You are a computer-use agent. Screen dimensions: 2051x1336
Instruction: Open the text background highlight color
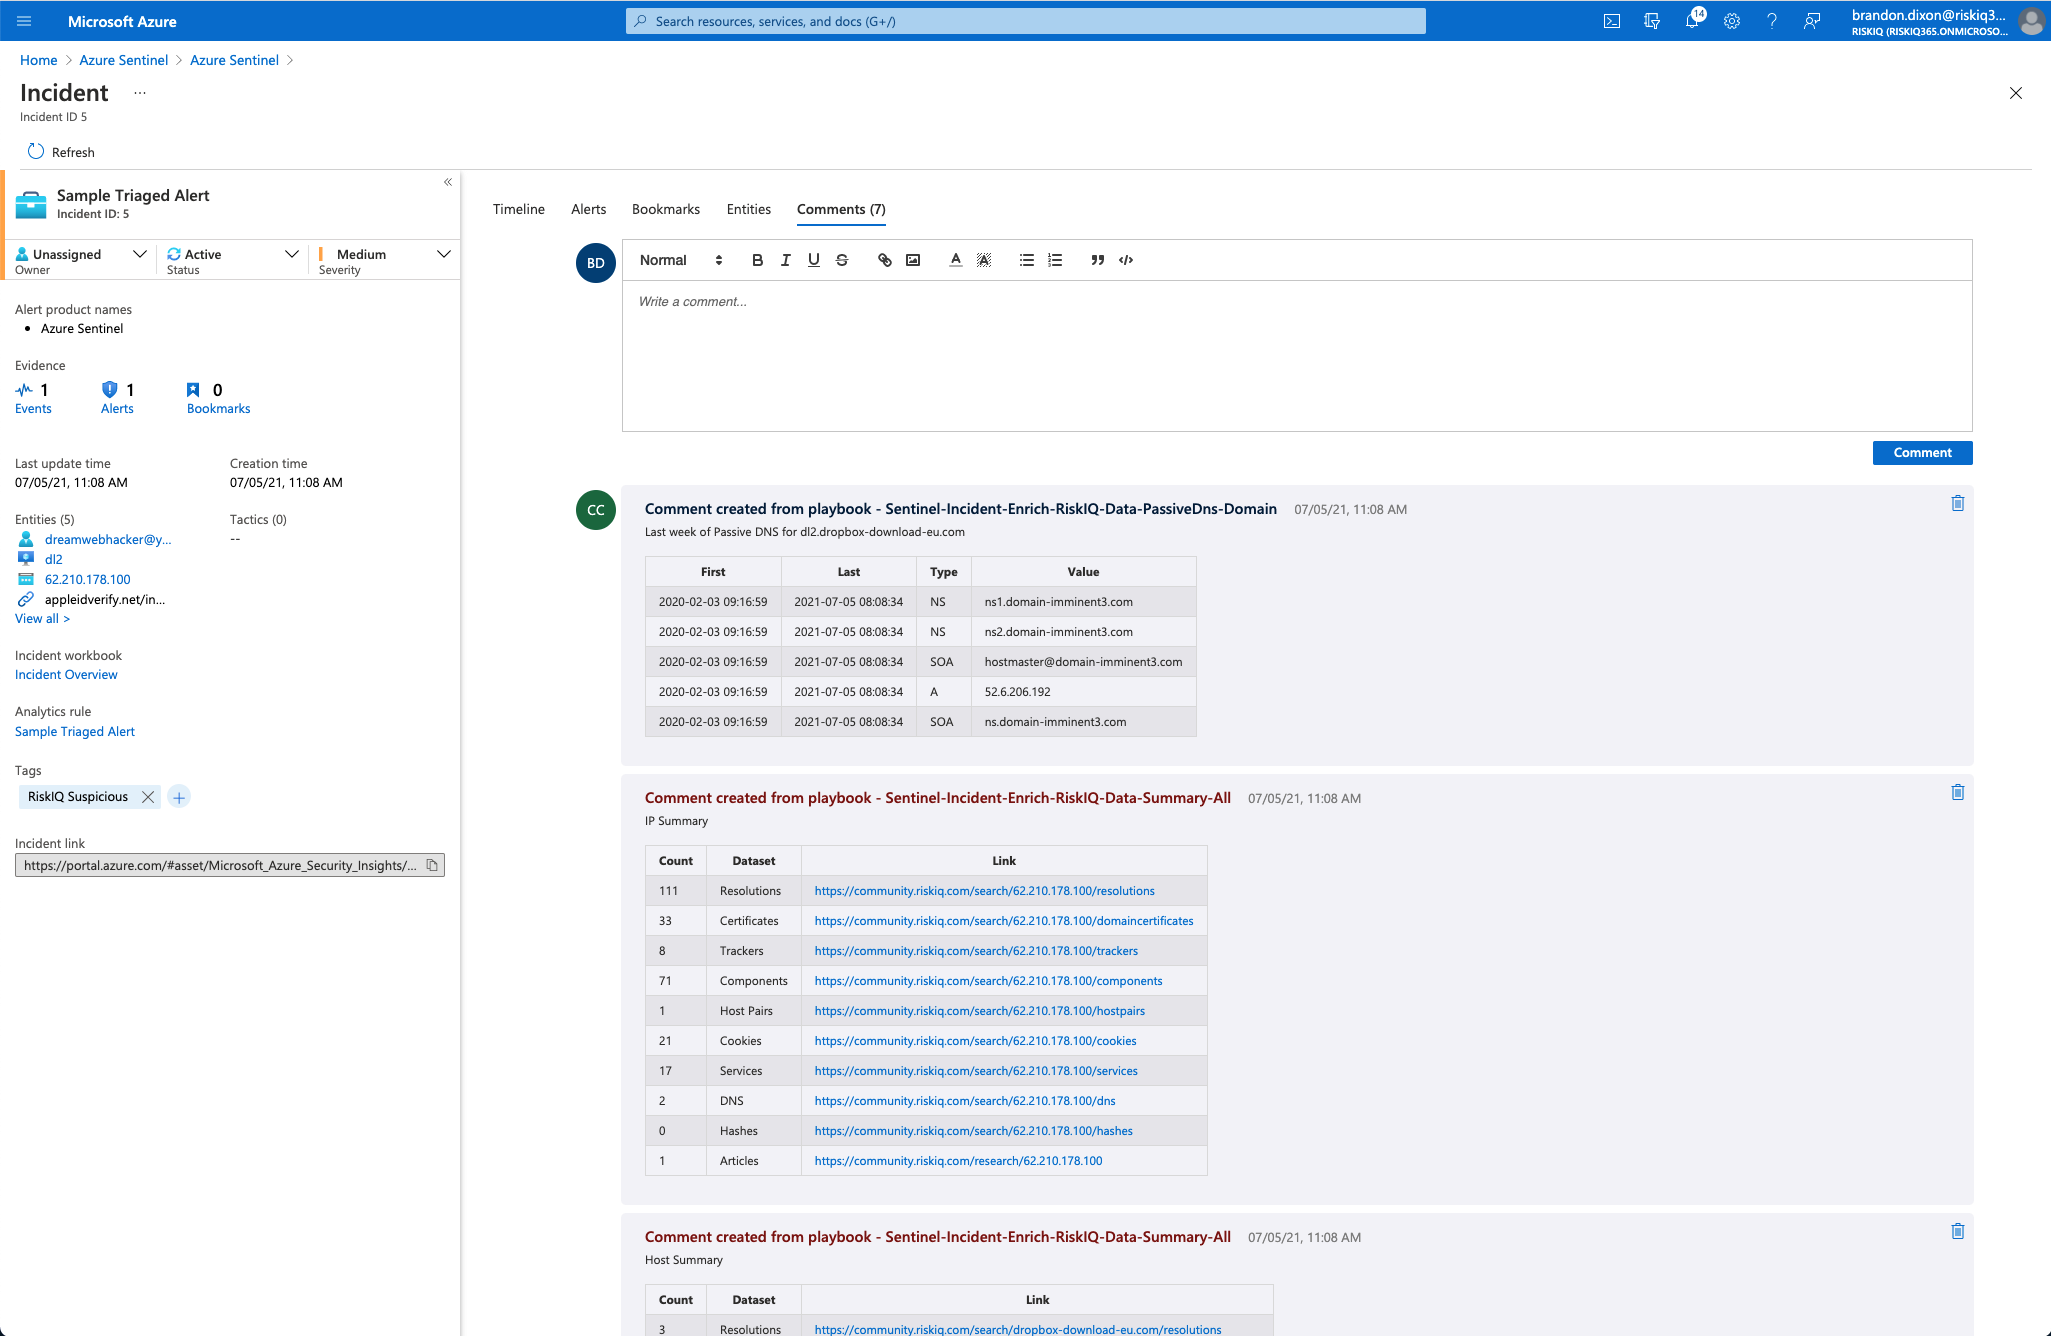pos(984,260)
